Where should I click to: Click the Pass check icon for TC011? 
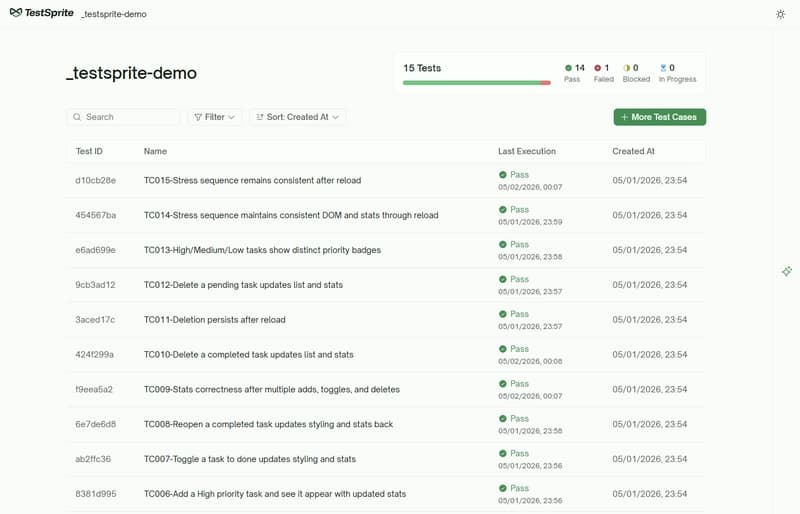tap(503, 314)
